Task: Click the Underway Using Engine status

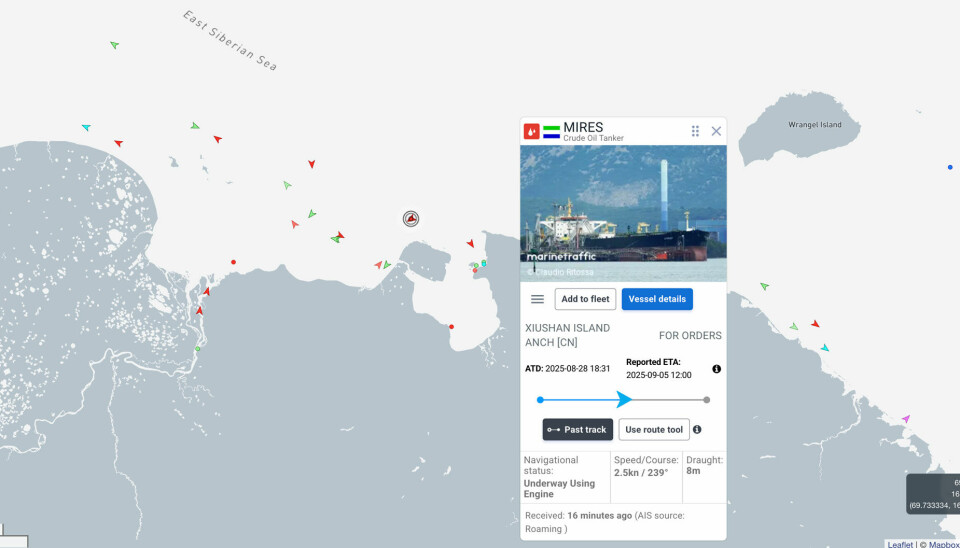Action: [559, 489]
